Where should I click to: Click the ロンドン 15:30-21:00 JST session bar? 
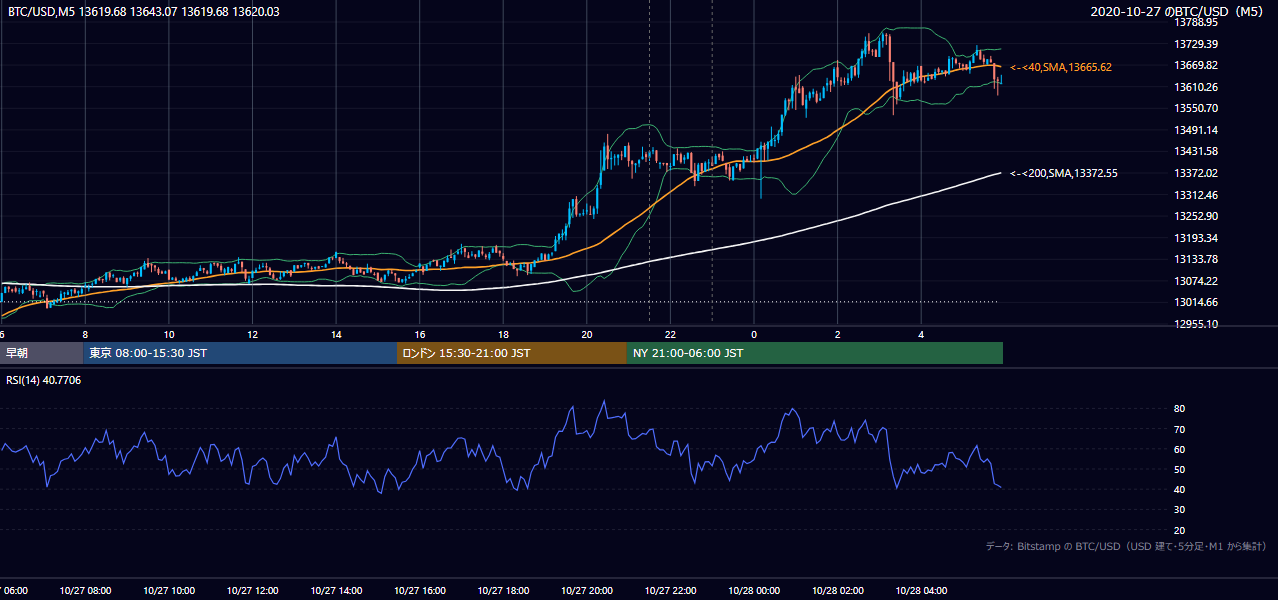tap(512, 353)
